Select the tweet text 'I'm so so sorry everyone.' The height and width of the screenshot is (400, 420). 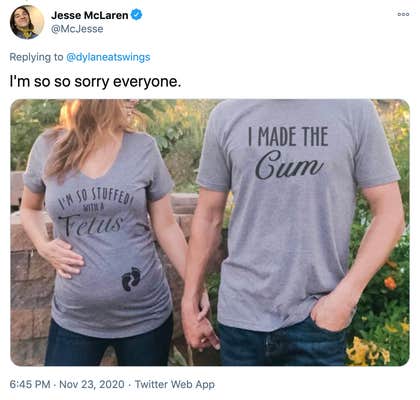click(95, 81)
